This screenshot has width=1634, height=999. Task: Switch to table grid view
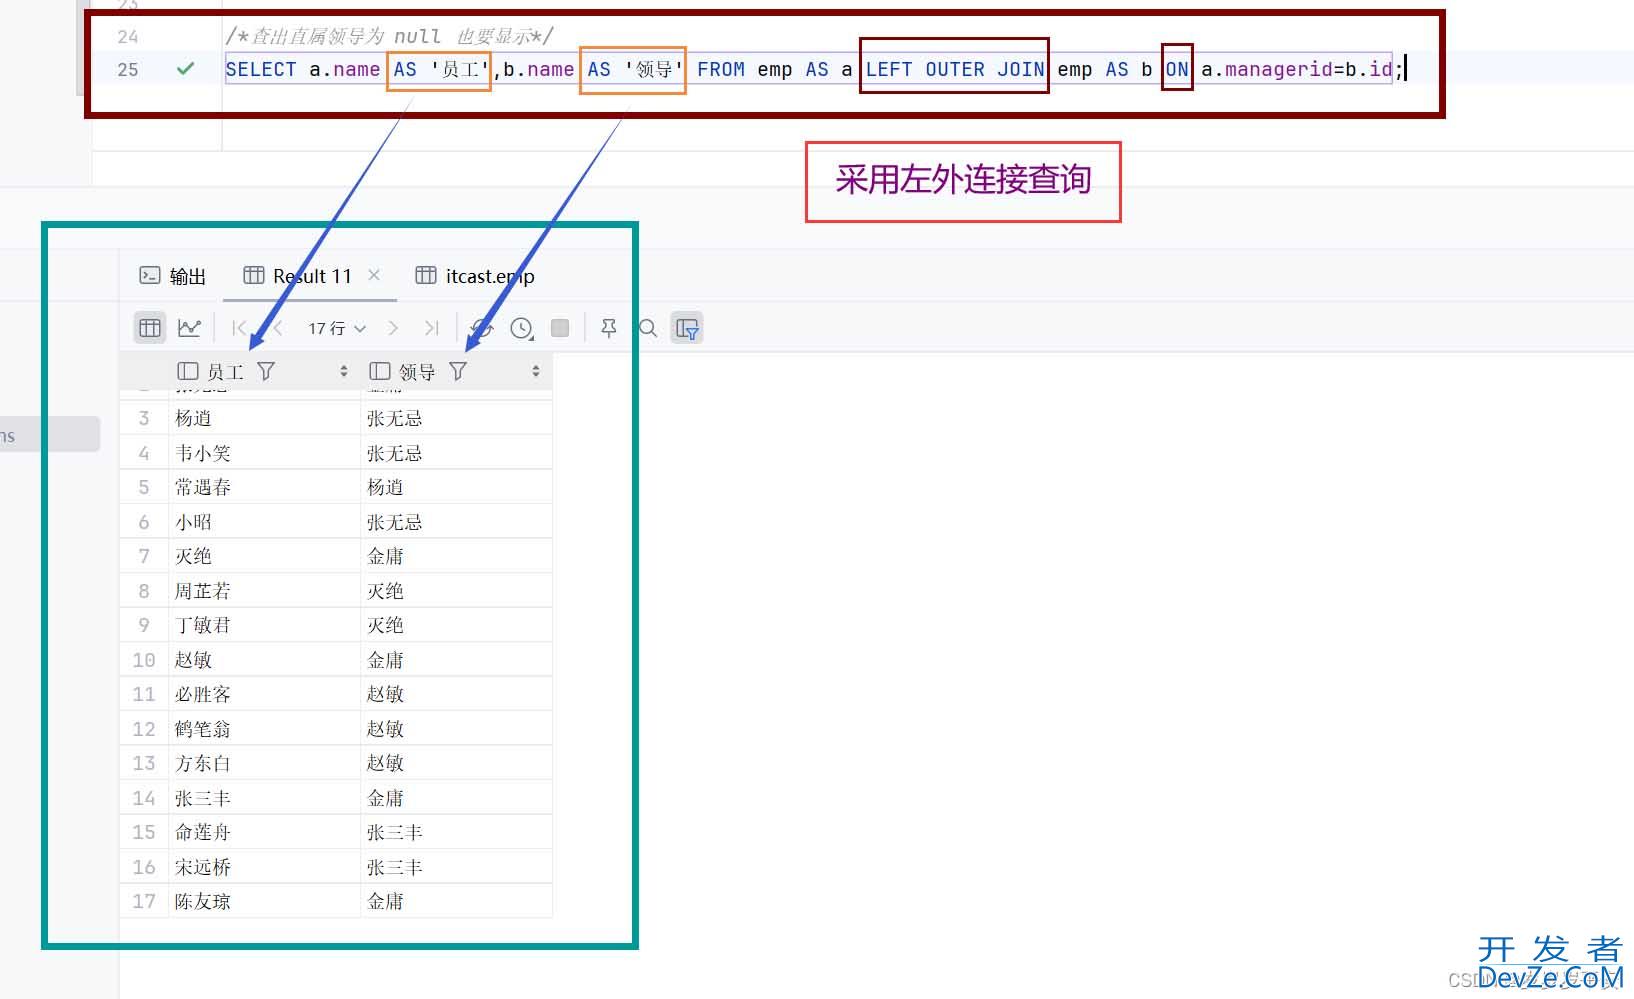click(x=150, y=328)
